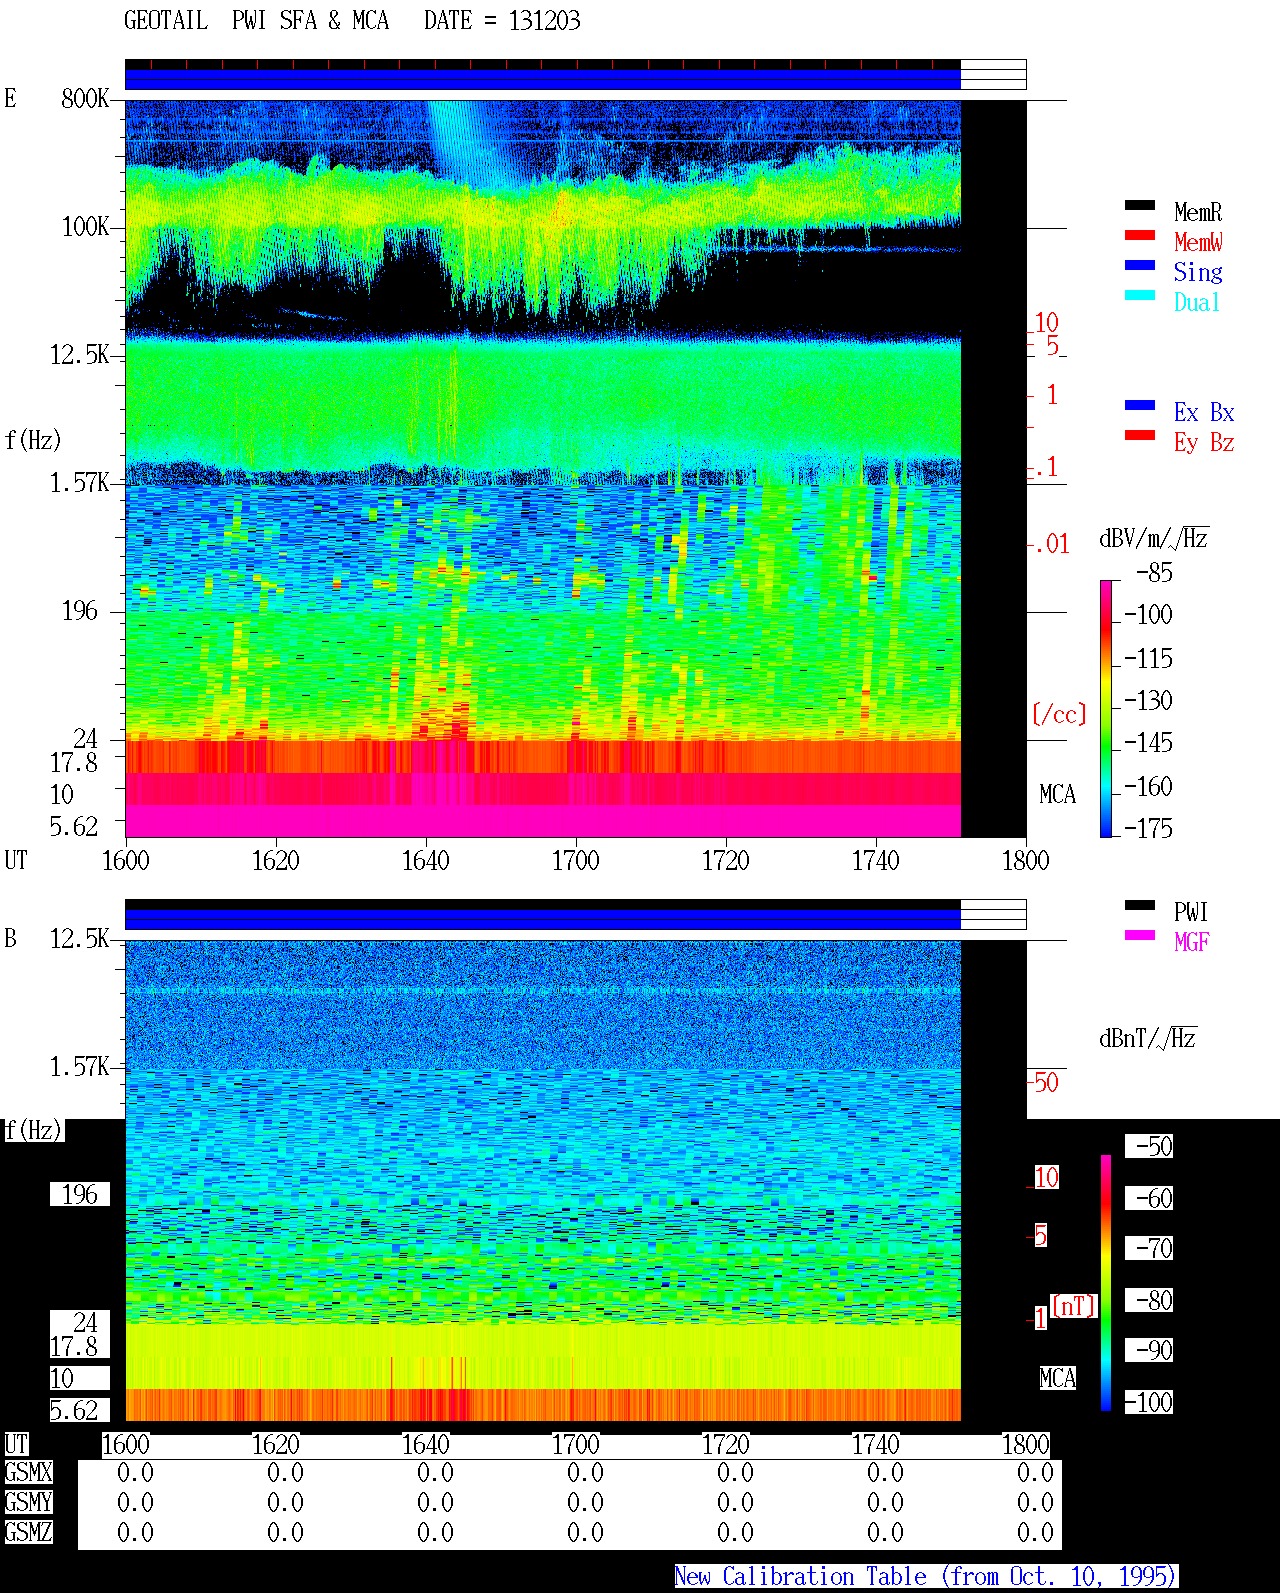Click the -175 color scale value

[1148, 829]
